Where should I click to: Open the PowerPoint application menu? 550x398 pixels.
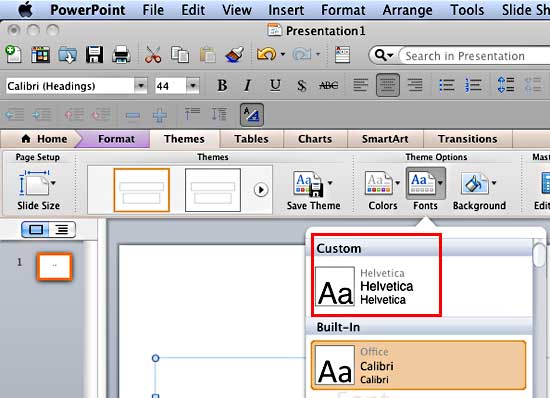point(88,10)
